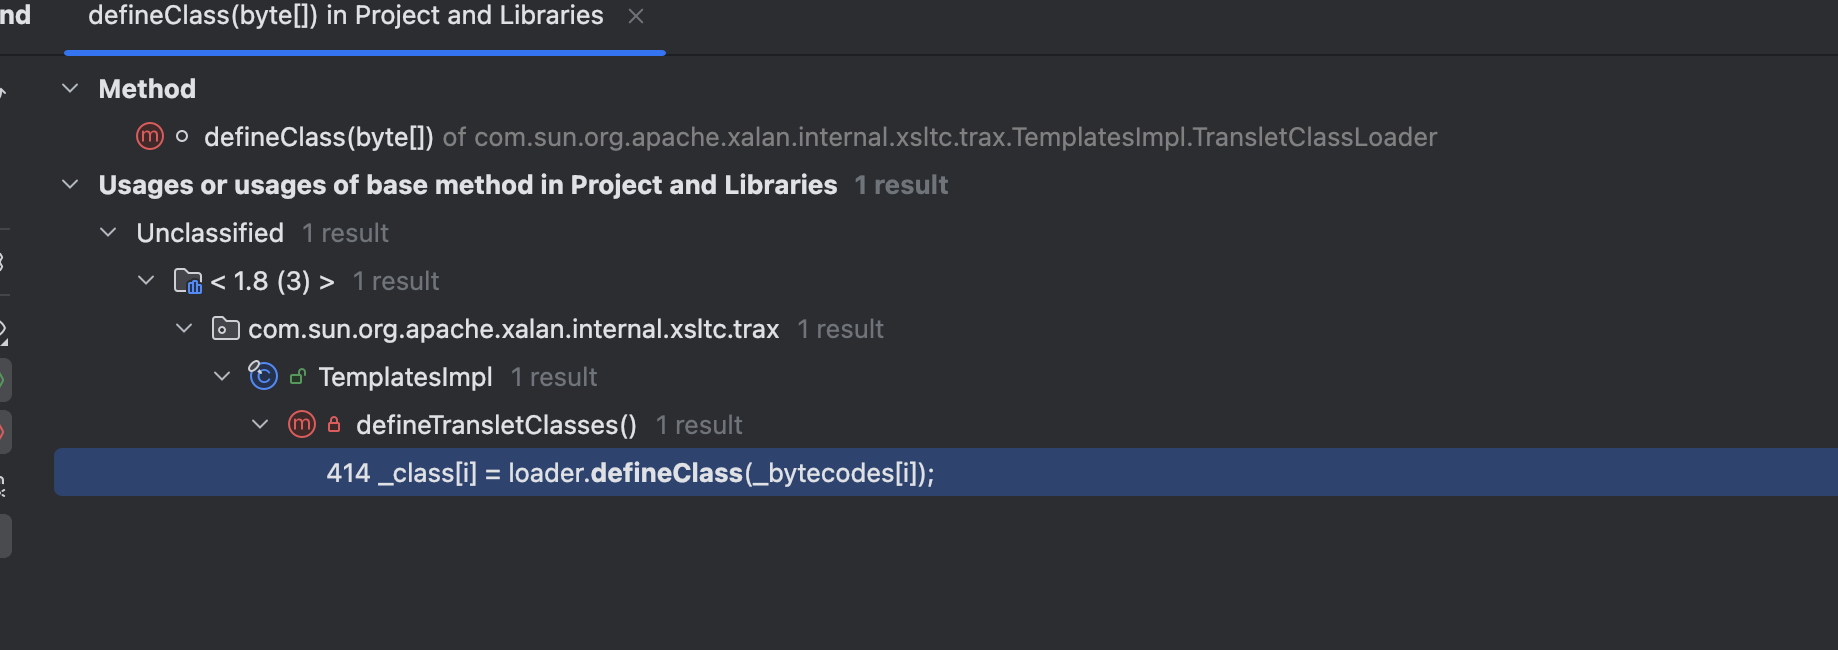Screen dimensions: 1838x650
Task: Collapse the < 1.8 (3) > library node
Action: click(x=146, y=280)
